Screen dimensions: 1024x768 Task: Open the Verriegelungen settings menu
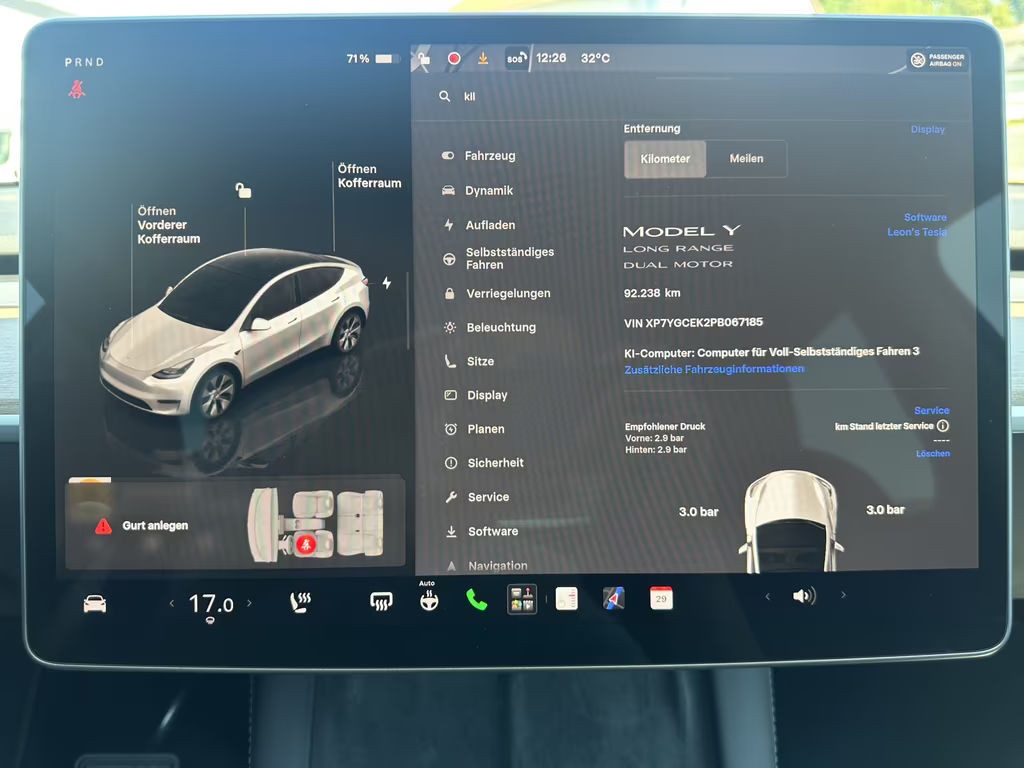[497, 294]
